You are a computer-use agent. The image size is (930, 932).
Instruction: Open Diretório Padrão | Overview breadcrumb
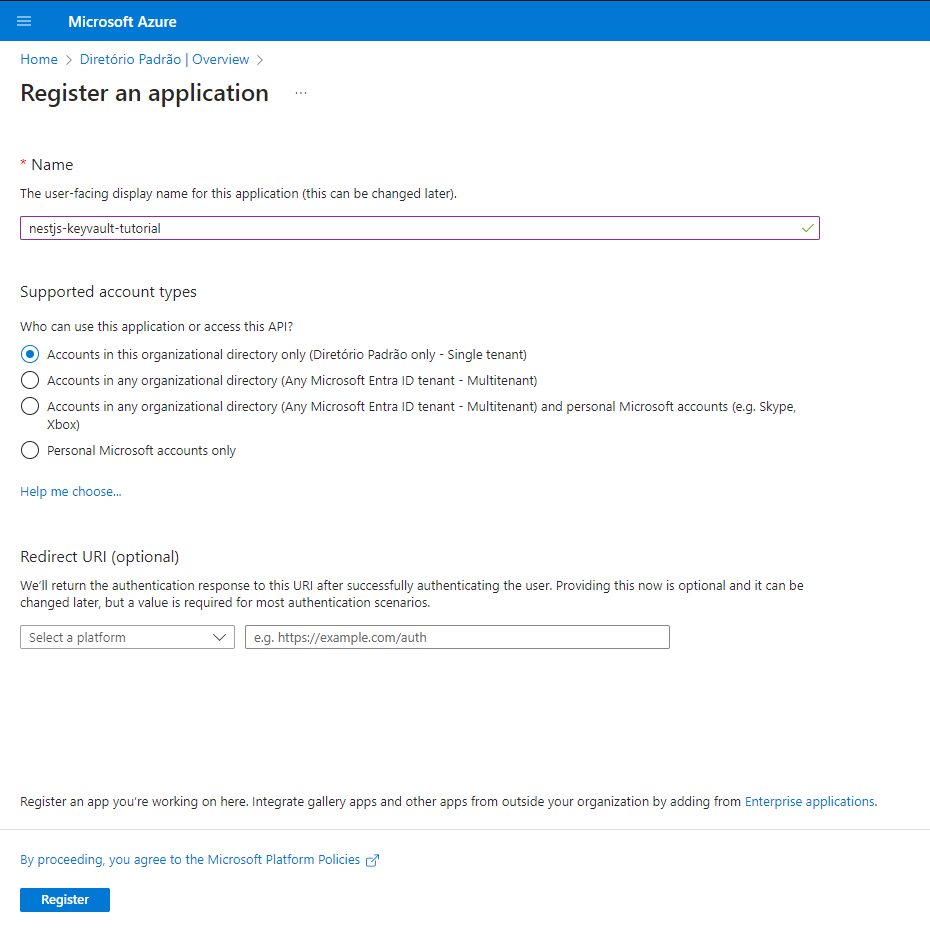click(x=165, y=59)
